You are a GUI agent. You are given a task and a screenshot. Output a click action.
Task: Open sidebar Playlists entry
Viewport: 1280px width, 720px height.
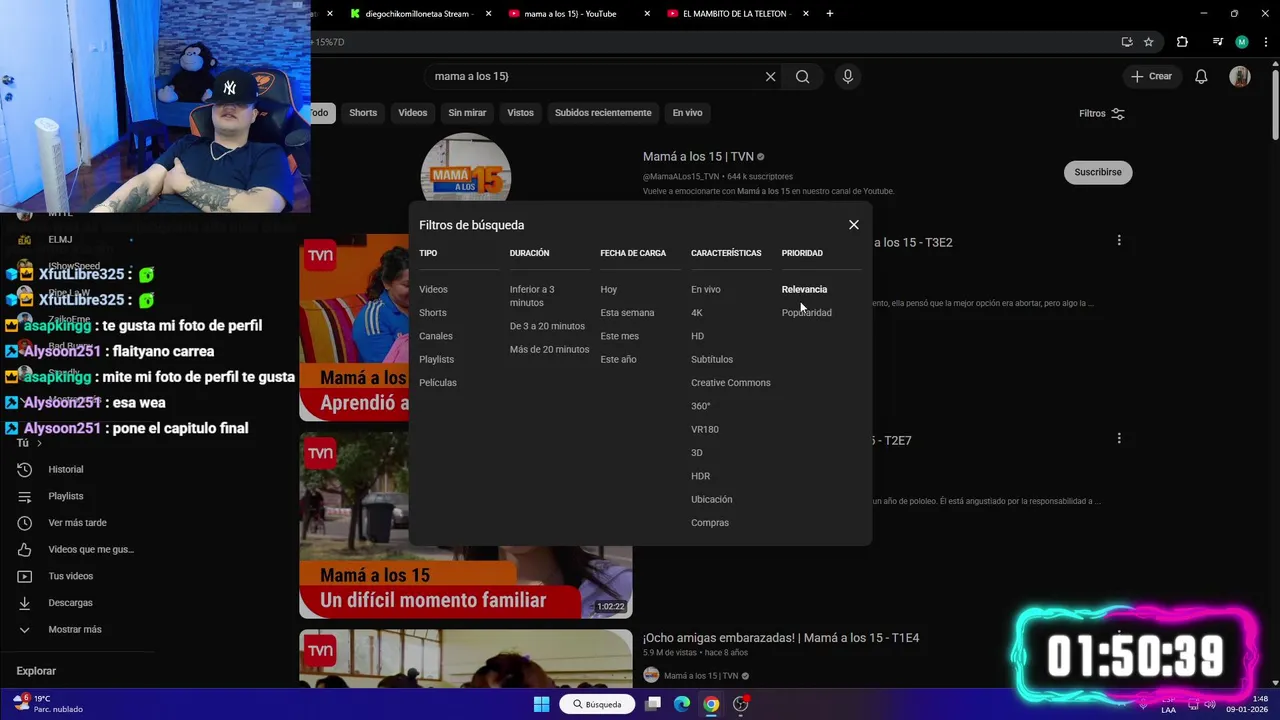[66, 496]
